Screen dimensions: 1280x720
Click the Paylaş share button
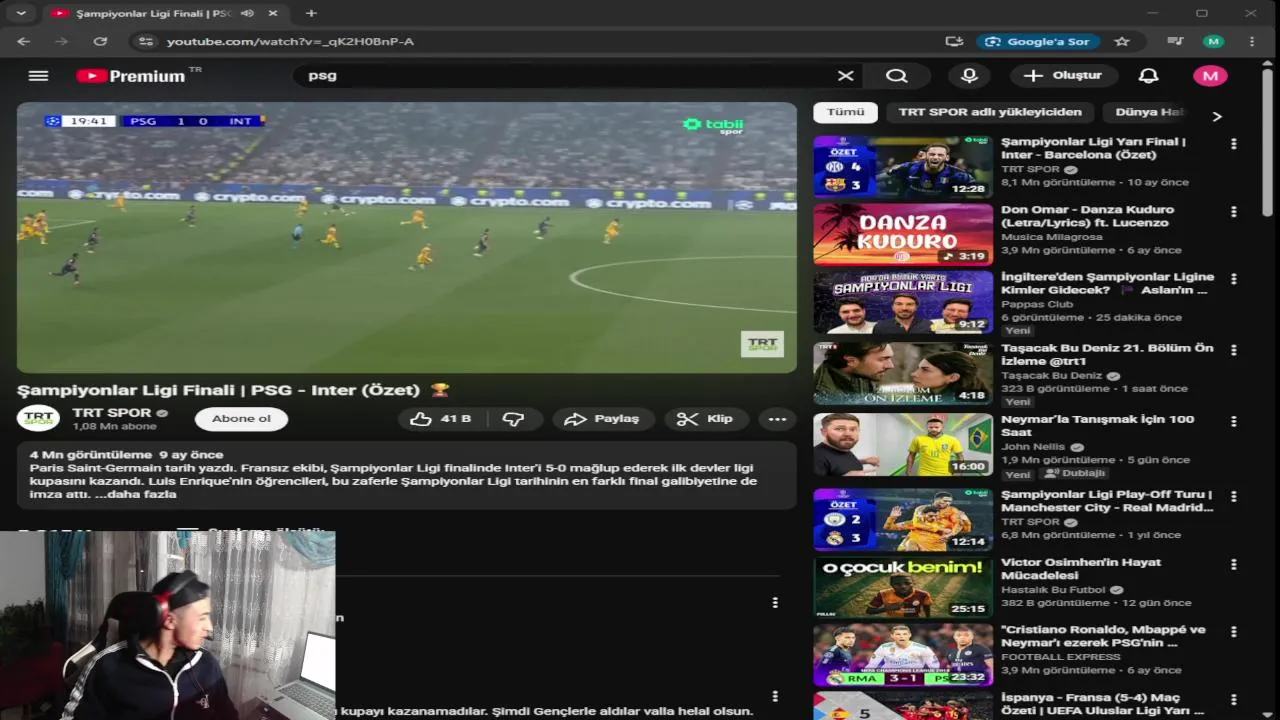tap(603, 419)
